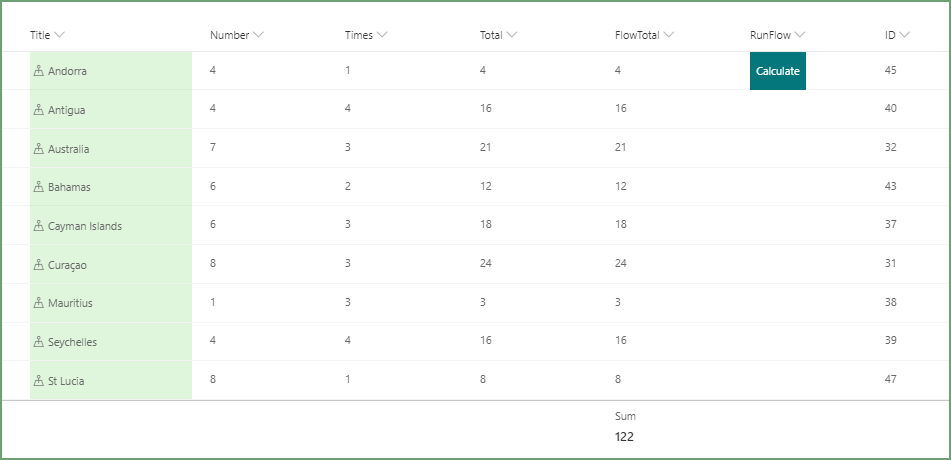Click the icon beside Mauritius title
This screenshot has width=951, height=460.
(39, 303)
